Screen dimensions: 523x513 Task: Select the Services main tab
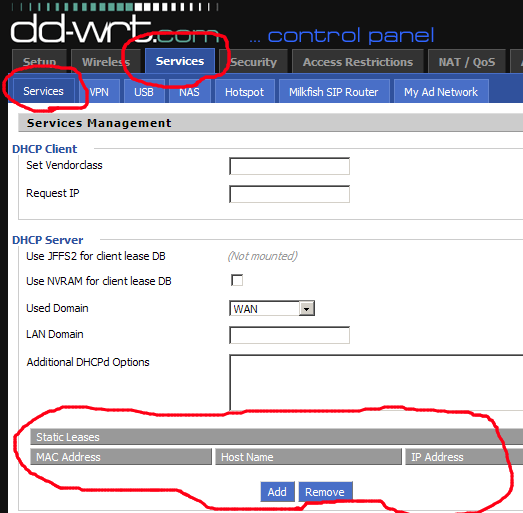180,61
